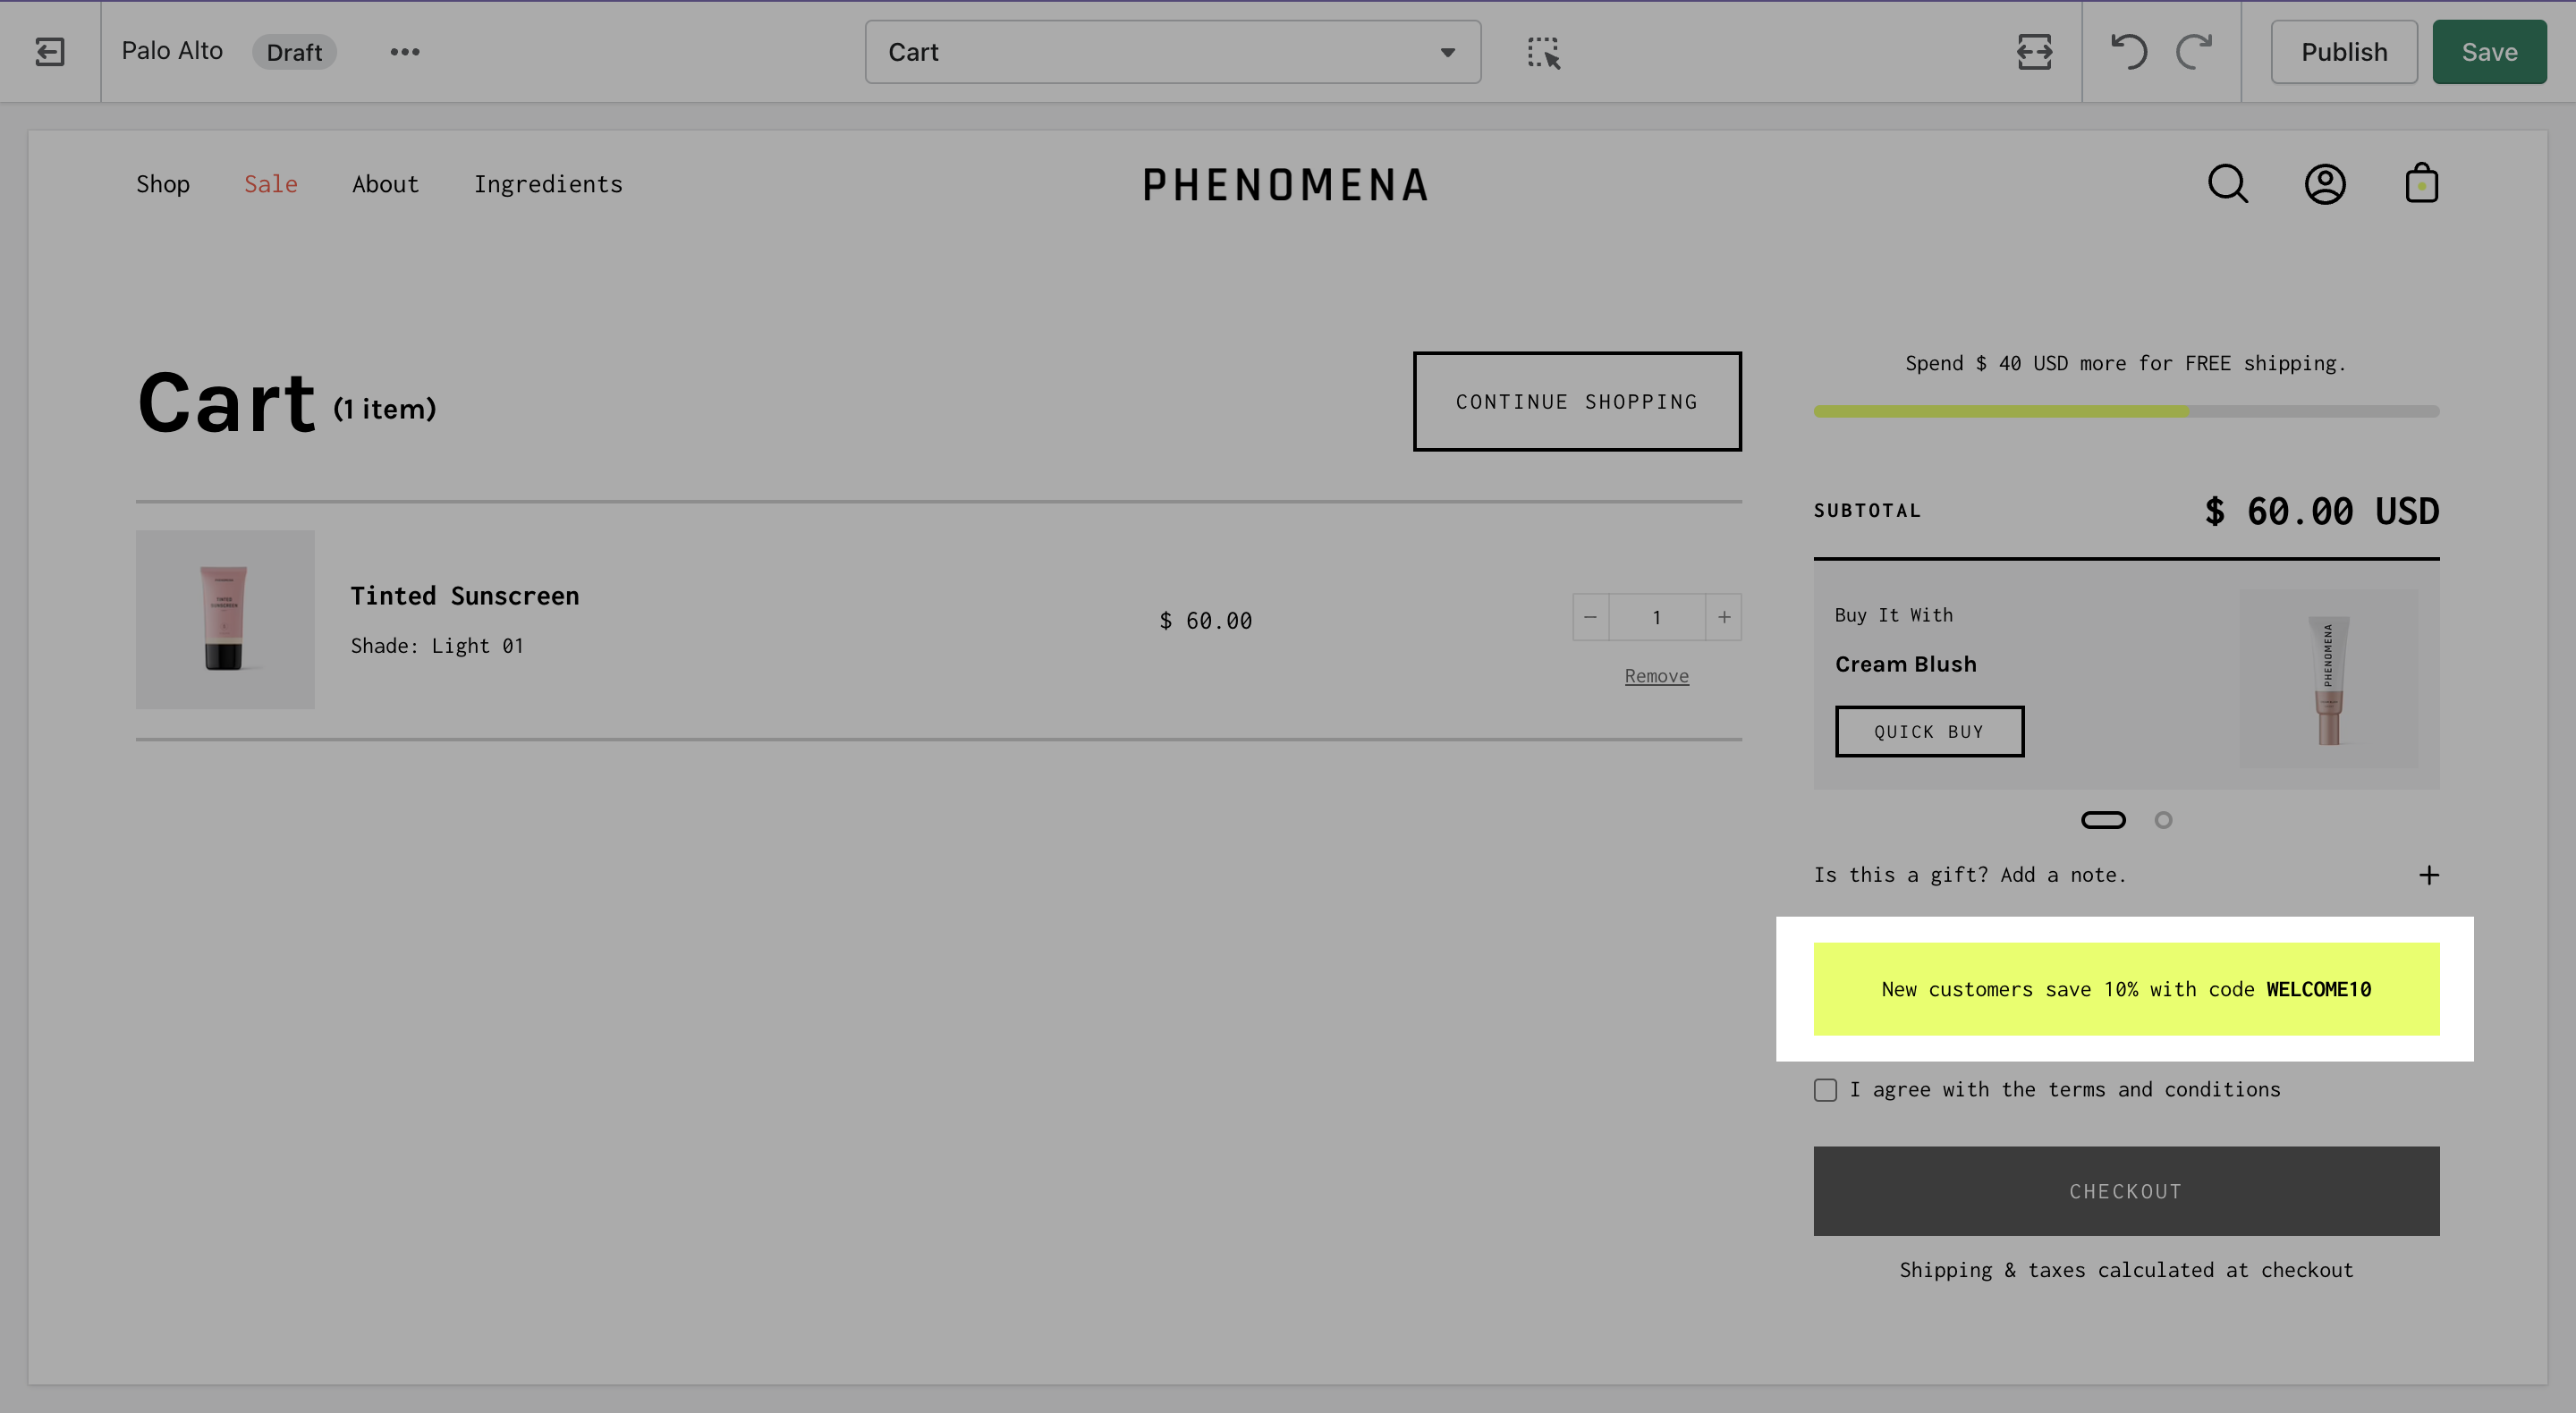This screenshot has width=2576, height=1413.
Task: Open the account profile icon
Action: 2325,184
